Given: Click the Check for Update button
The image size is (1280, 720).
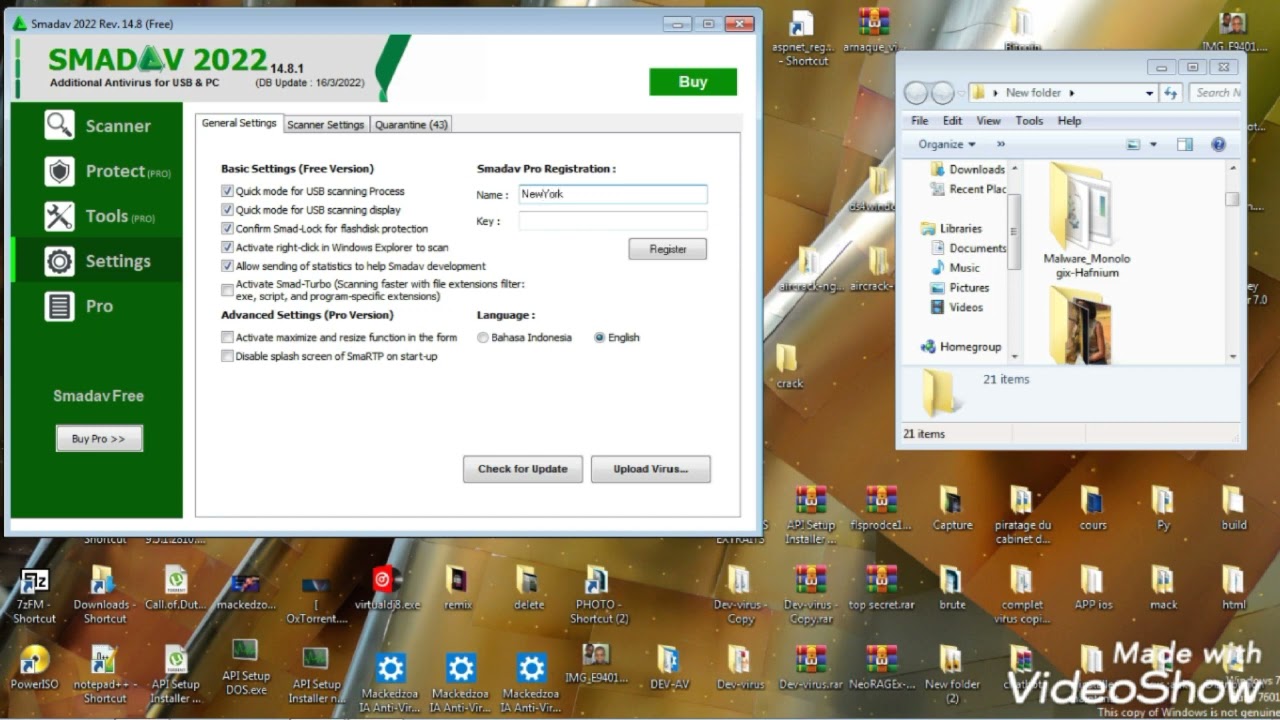Looking at the screenshot, I should coord(522,469).
